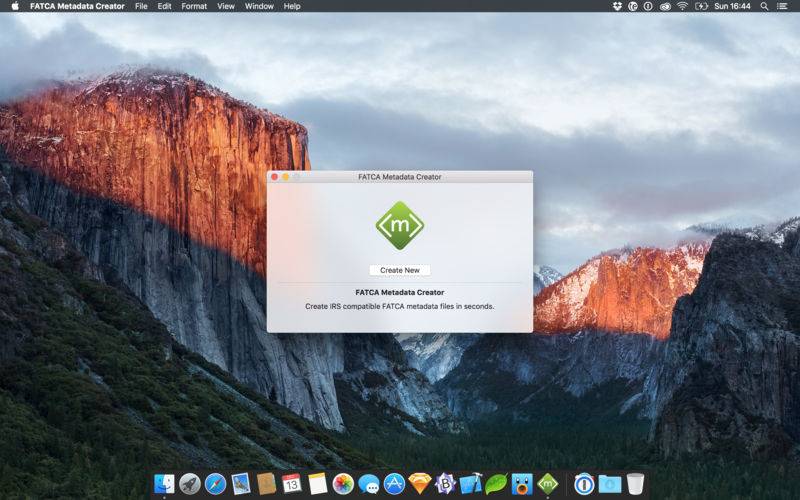Open Spotlight search magnifier

[764, 6]
